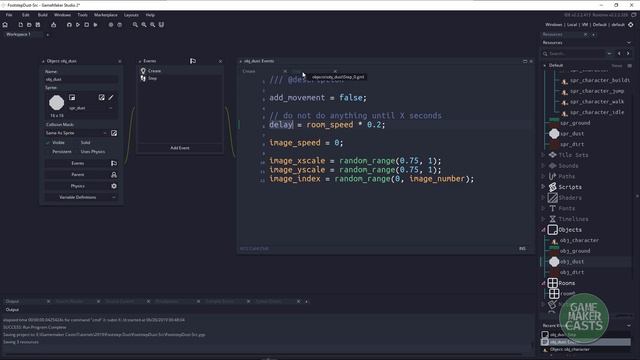Screen dimensions: 640x360
Task: Click the first zoom magnifier toolbar icon
Action: tap(135, 25)
